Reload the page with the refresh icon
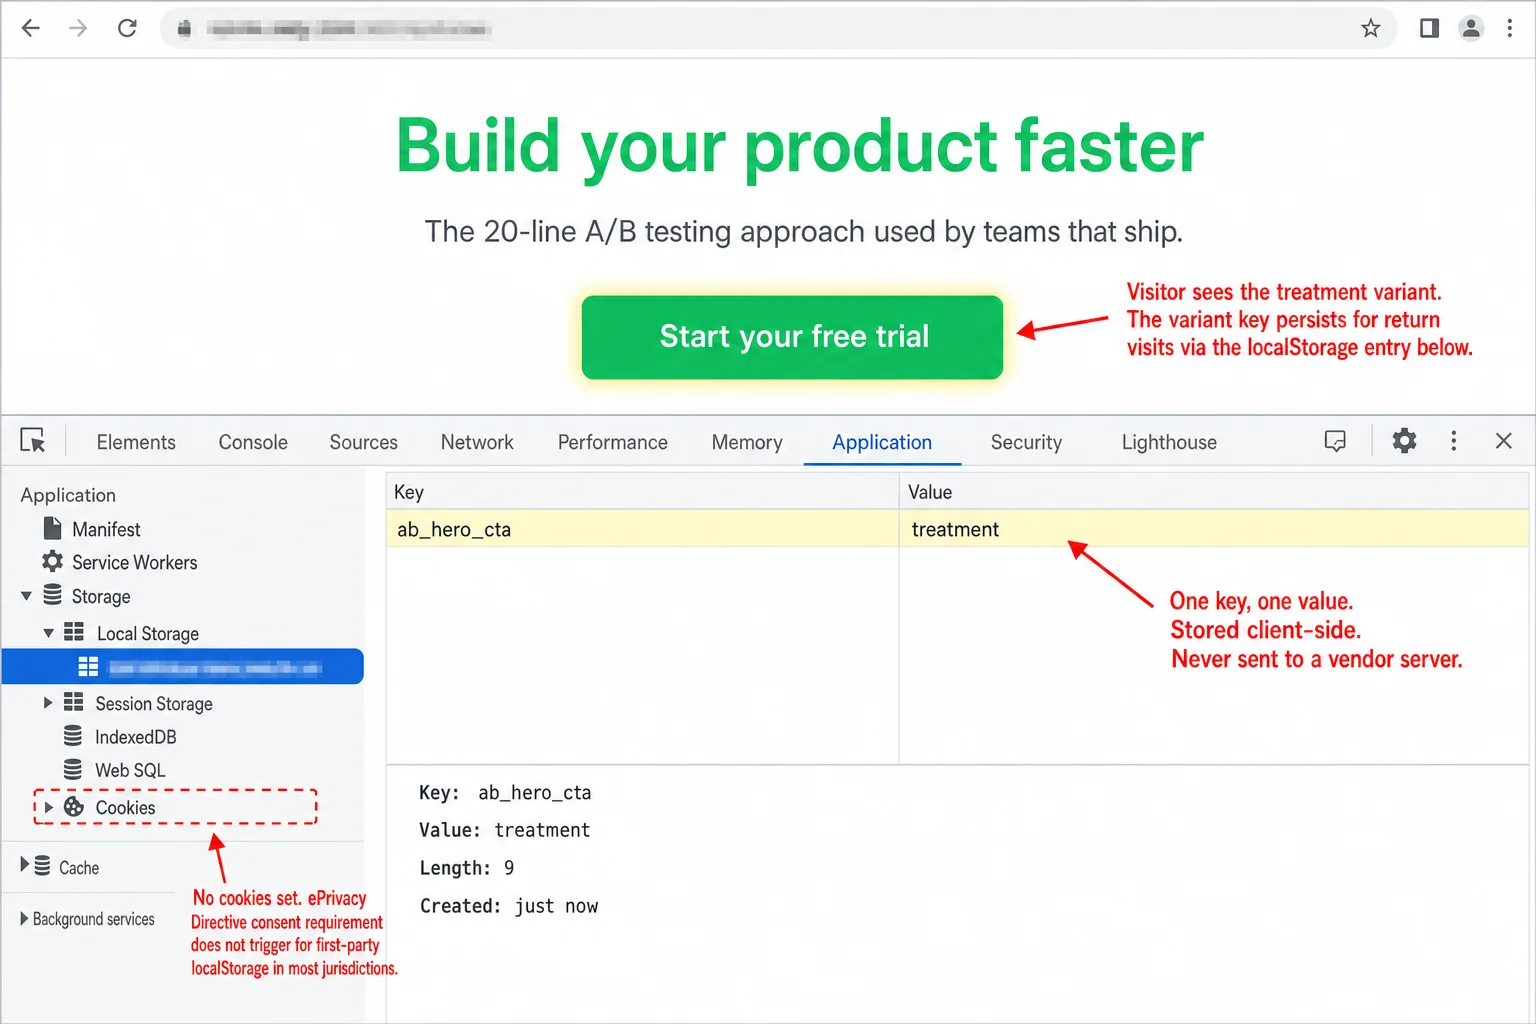This screenshot has height=1024, width=1536. 127,28
